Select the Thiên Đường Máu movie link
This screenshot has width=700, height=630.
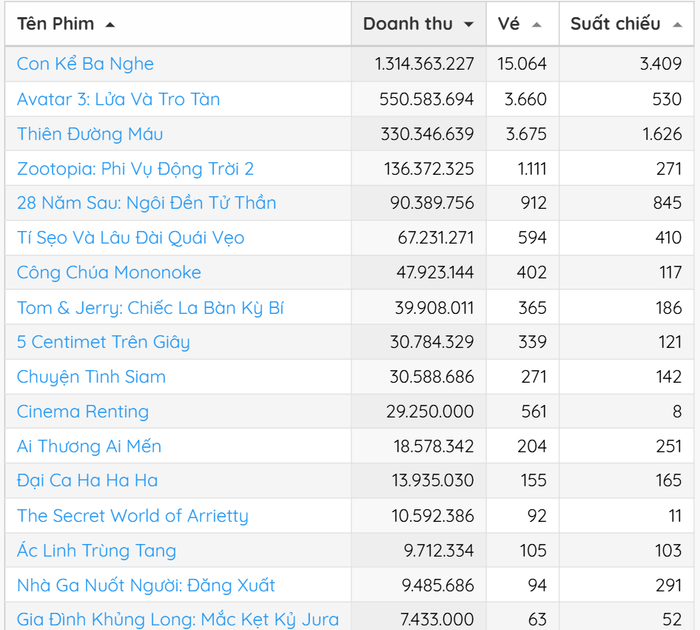[x=90, y=134]
